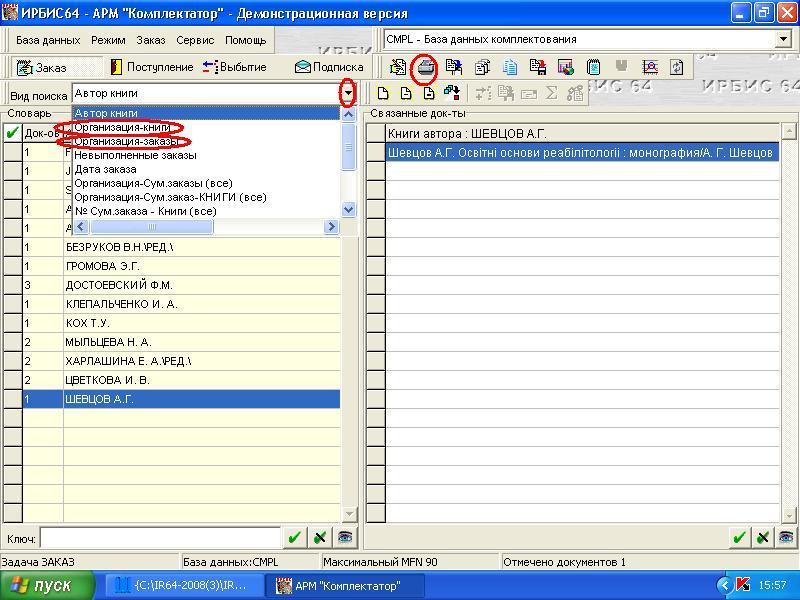Click the Заказ mode button
Screen dimensions: 800x600
(42, 67)
